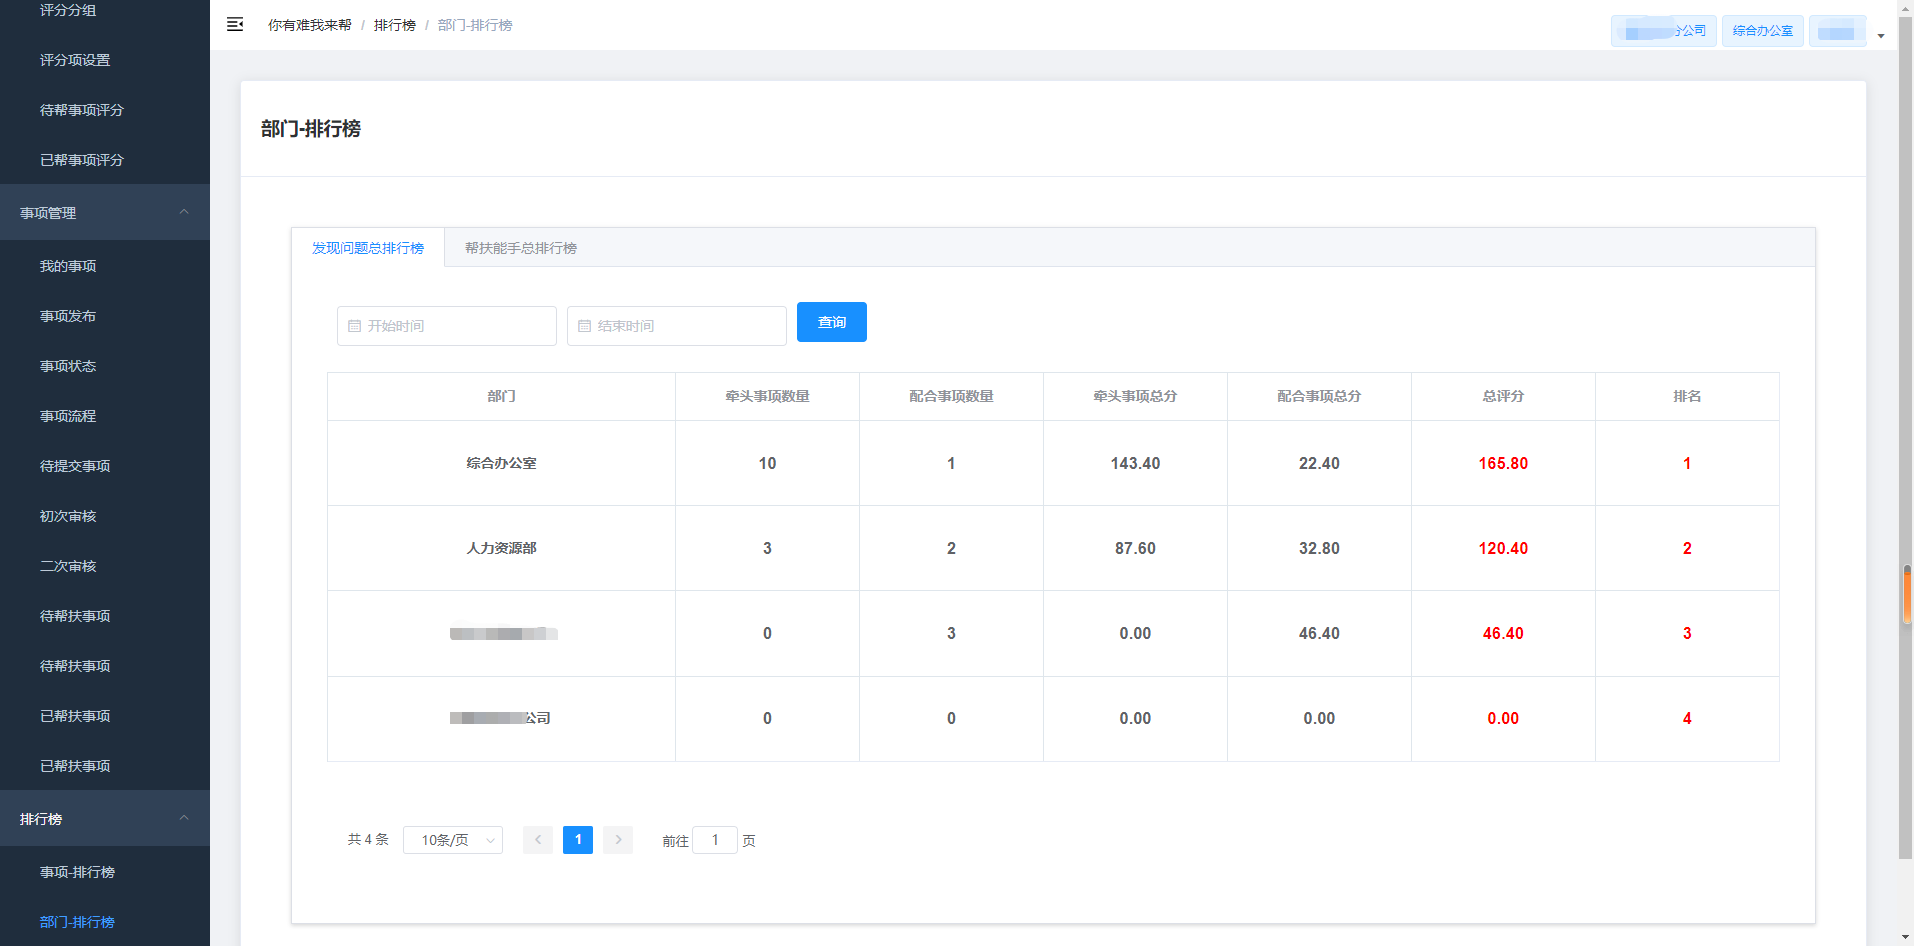The width and height of the screenshot is (1914, 946).
Task: Open 评分分组 in sidebar
Action: click(x=105, y=12)
